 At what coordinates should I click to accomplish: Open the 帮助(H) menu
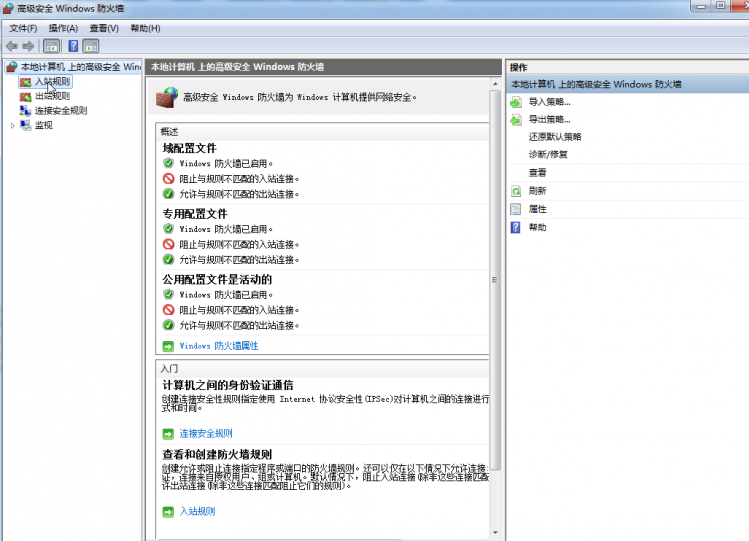[x=145, y=28]
